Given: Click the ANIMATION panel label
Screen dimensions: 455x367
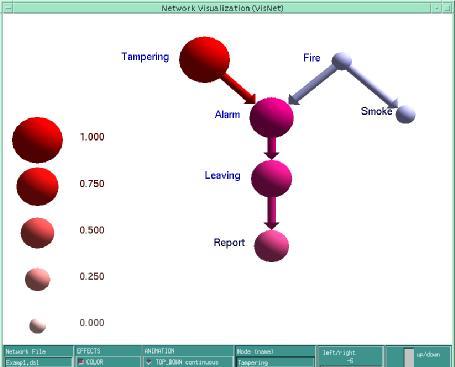Looking at the screenshot, I should tap(159, 351).
